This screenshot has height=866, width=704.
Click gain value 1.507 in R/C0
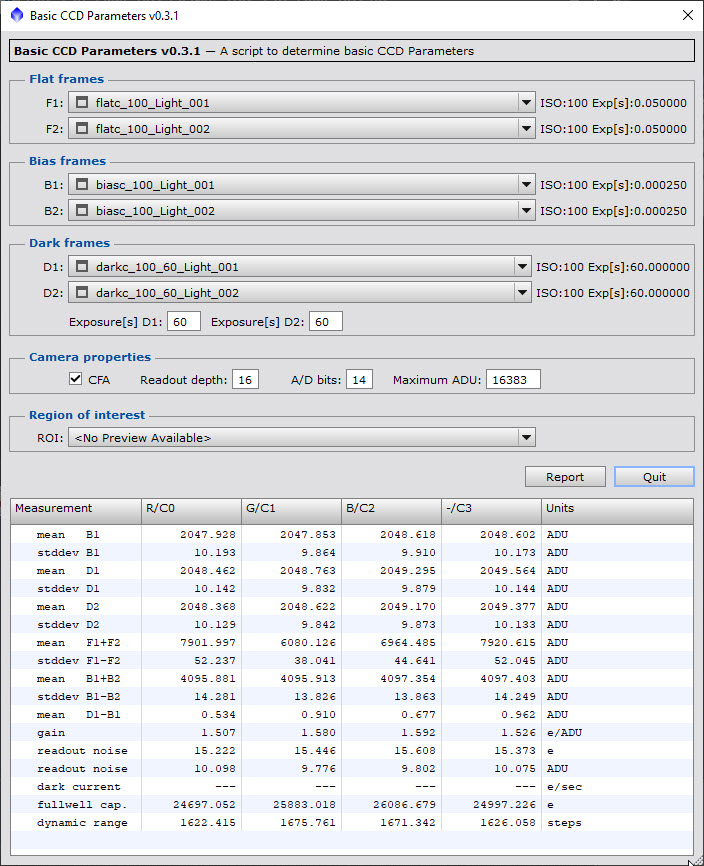[218, 732]
